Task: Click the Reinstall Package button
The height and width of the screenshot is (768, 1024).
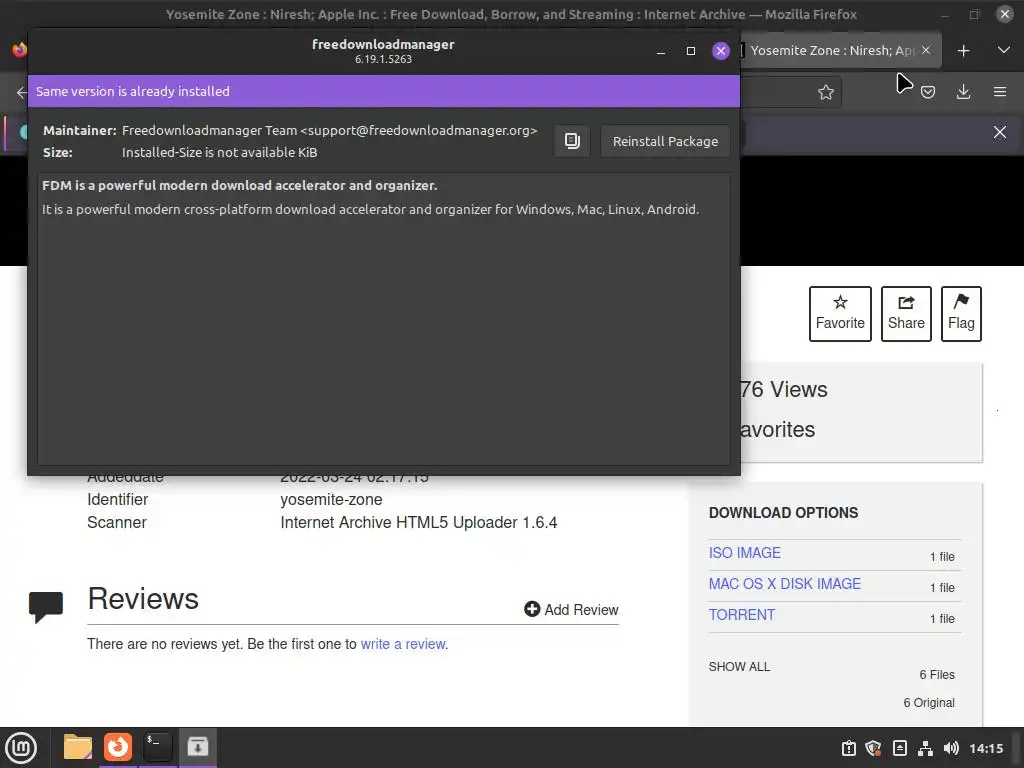Action: [x=665, y=141]
